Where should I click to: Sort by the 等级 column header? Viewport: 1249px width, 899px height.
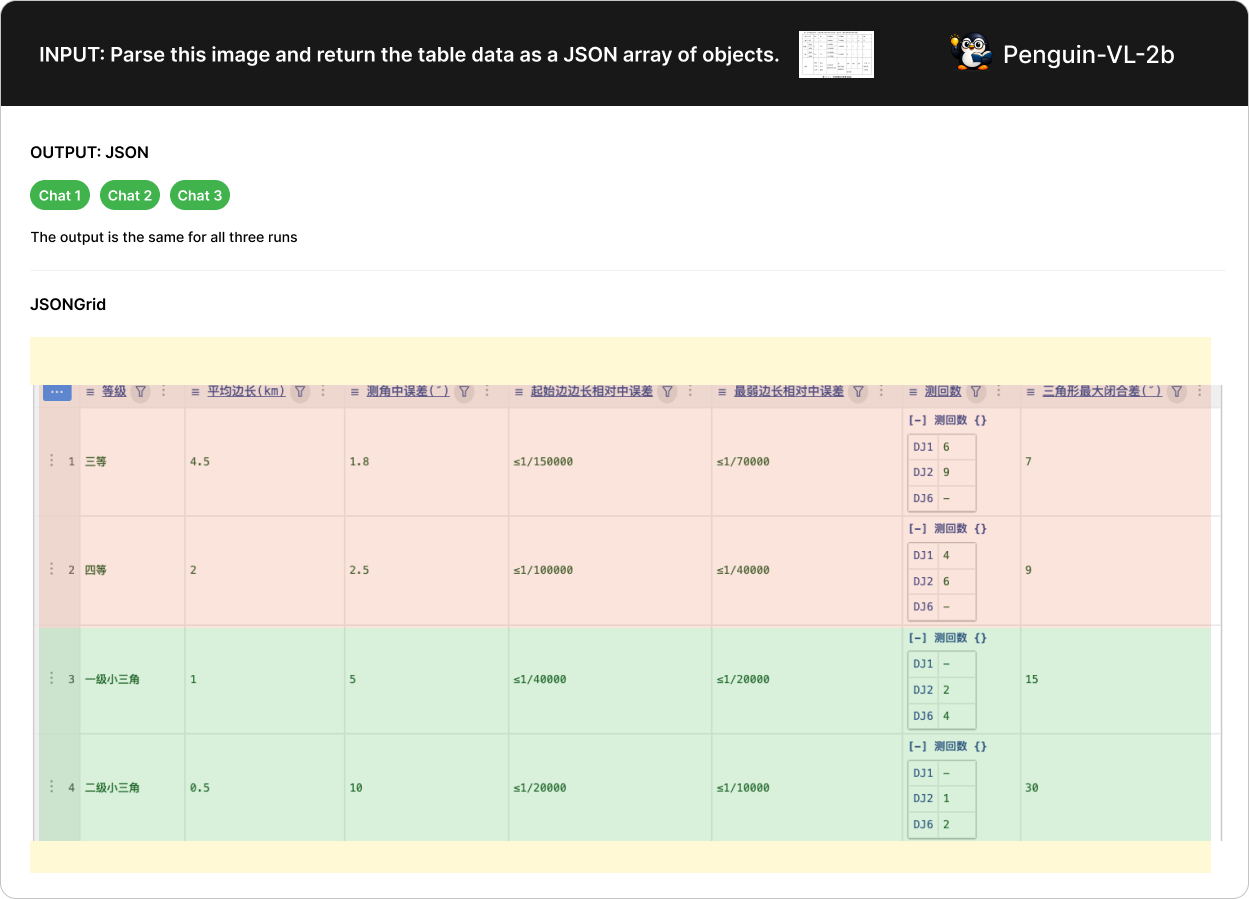pyautogui.click(x=114, y=392)
